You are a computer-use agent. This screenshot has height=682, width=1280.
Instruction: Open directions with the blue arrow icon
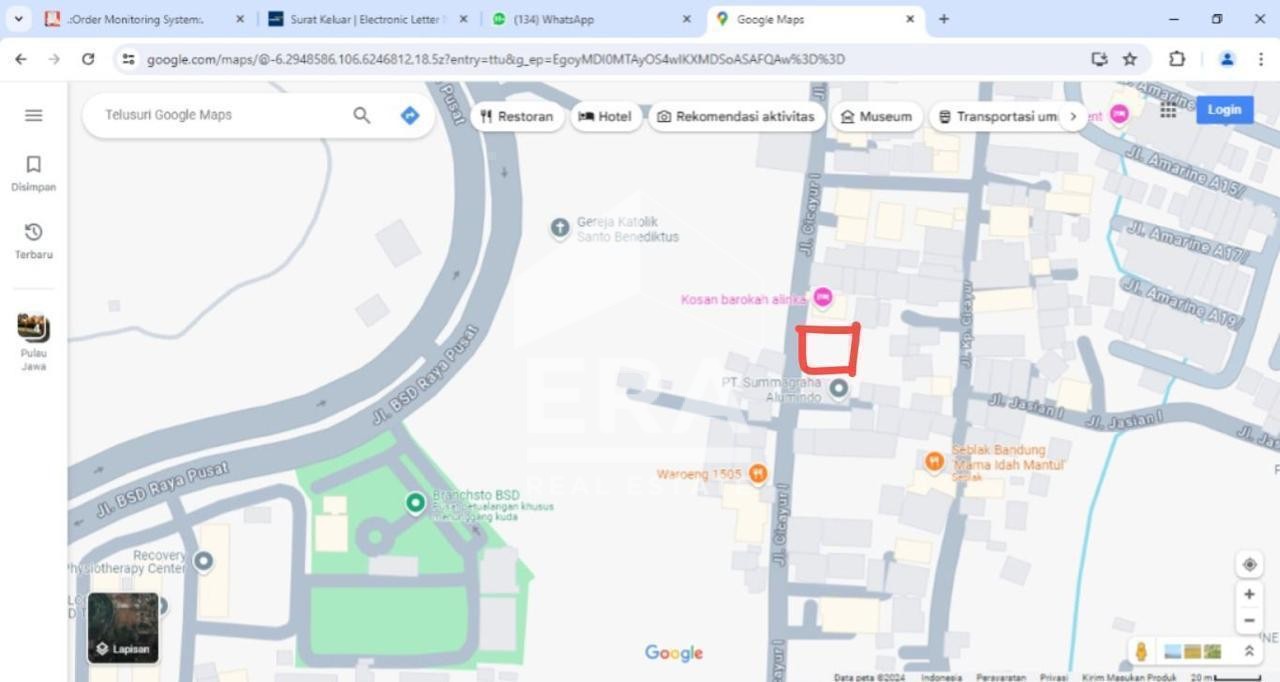coord(409,115)
